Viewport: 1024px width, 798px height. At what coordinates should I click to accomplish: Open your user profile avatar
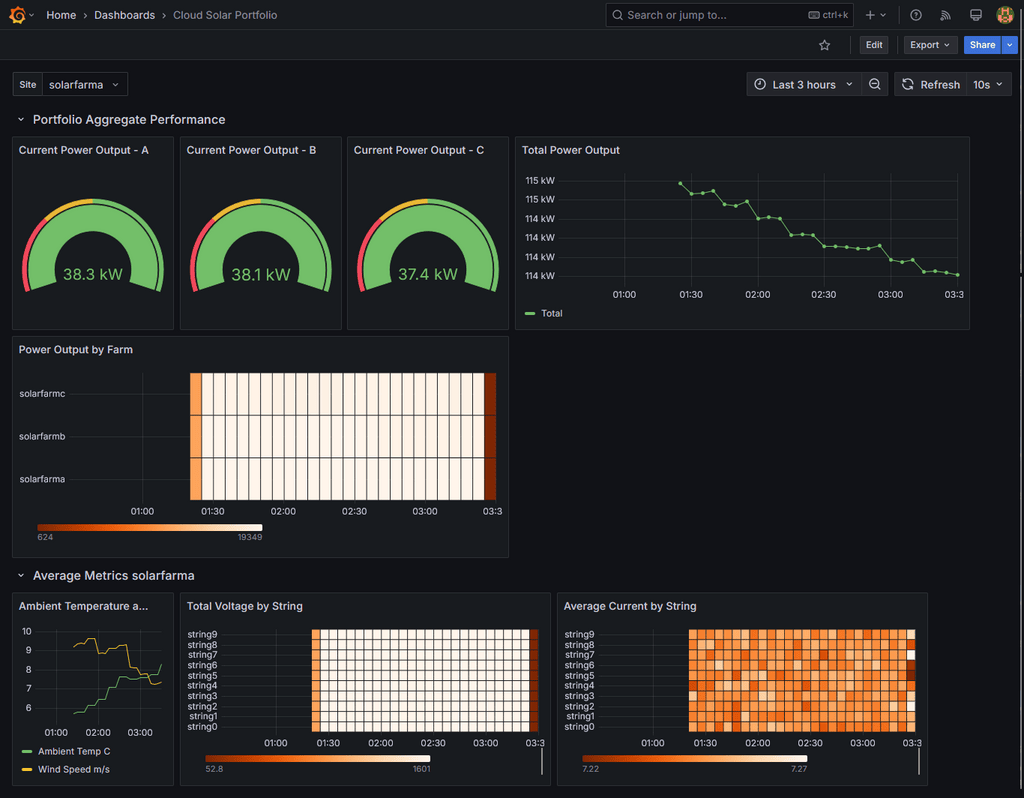pos(1004,15)
